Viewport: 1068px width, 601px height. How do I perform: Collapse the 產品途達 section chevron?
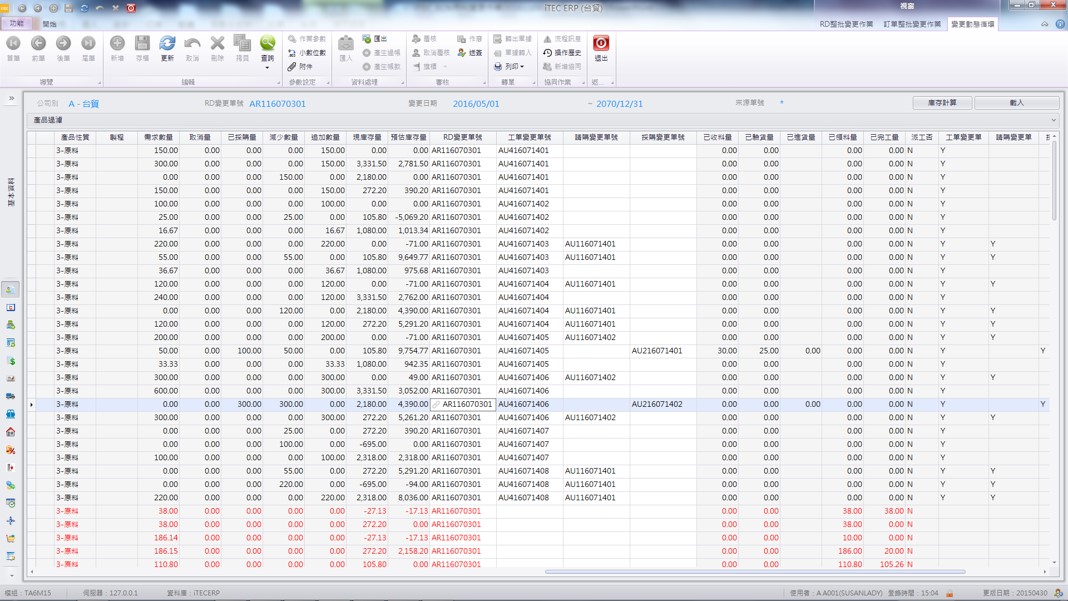[1053, 120]
